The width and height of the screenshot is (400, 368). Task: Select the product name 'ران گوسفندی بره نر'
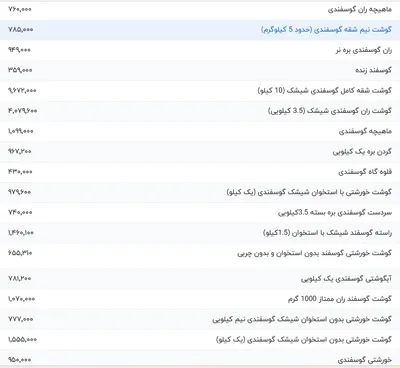(x=364, y=50)
